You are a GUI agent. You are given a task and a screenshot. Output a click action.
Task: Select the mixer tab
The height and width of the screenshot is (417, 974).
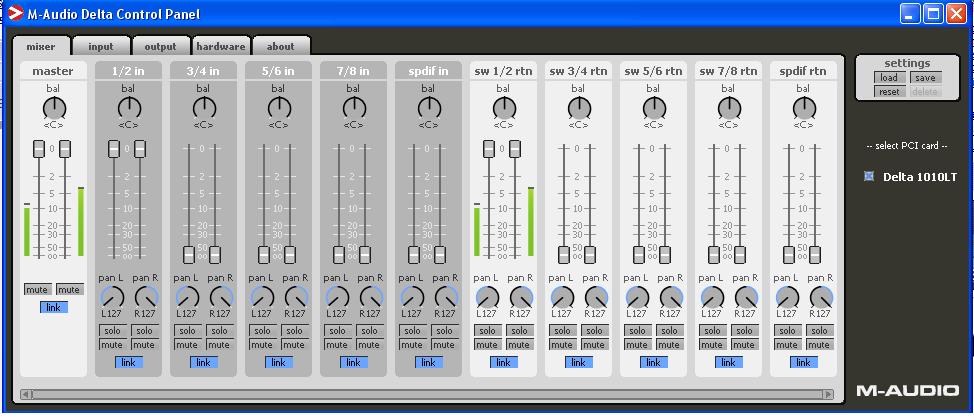coord(40,47)
